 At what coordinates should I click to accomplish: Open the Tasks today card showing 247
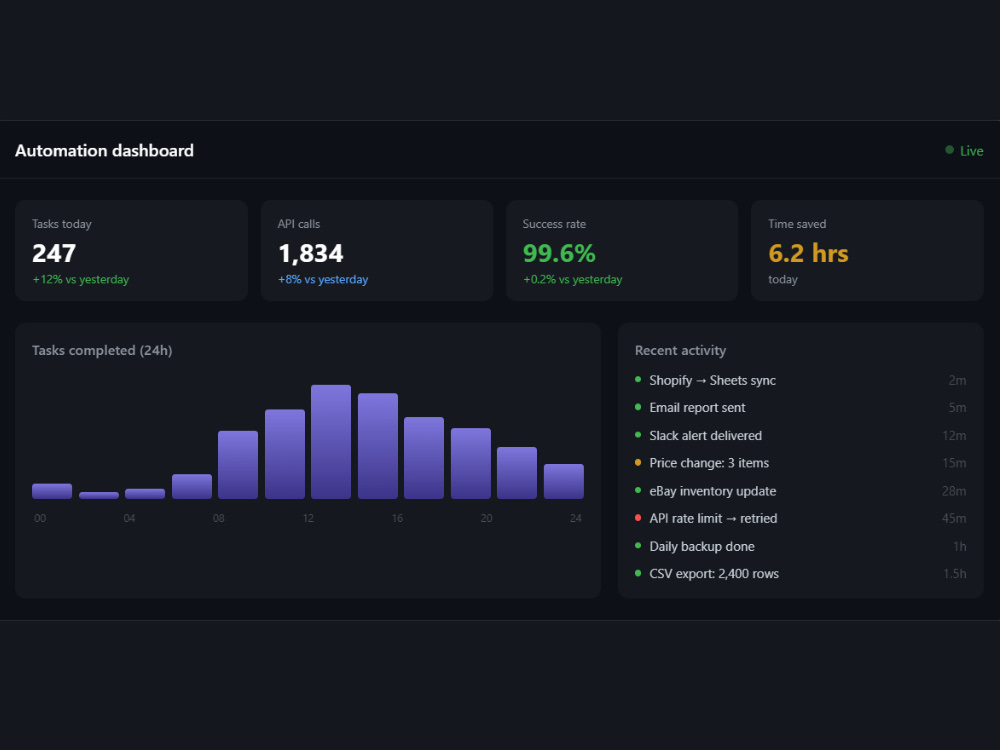[x=131, y=251]
